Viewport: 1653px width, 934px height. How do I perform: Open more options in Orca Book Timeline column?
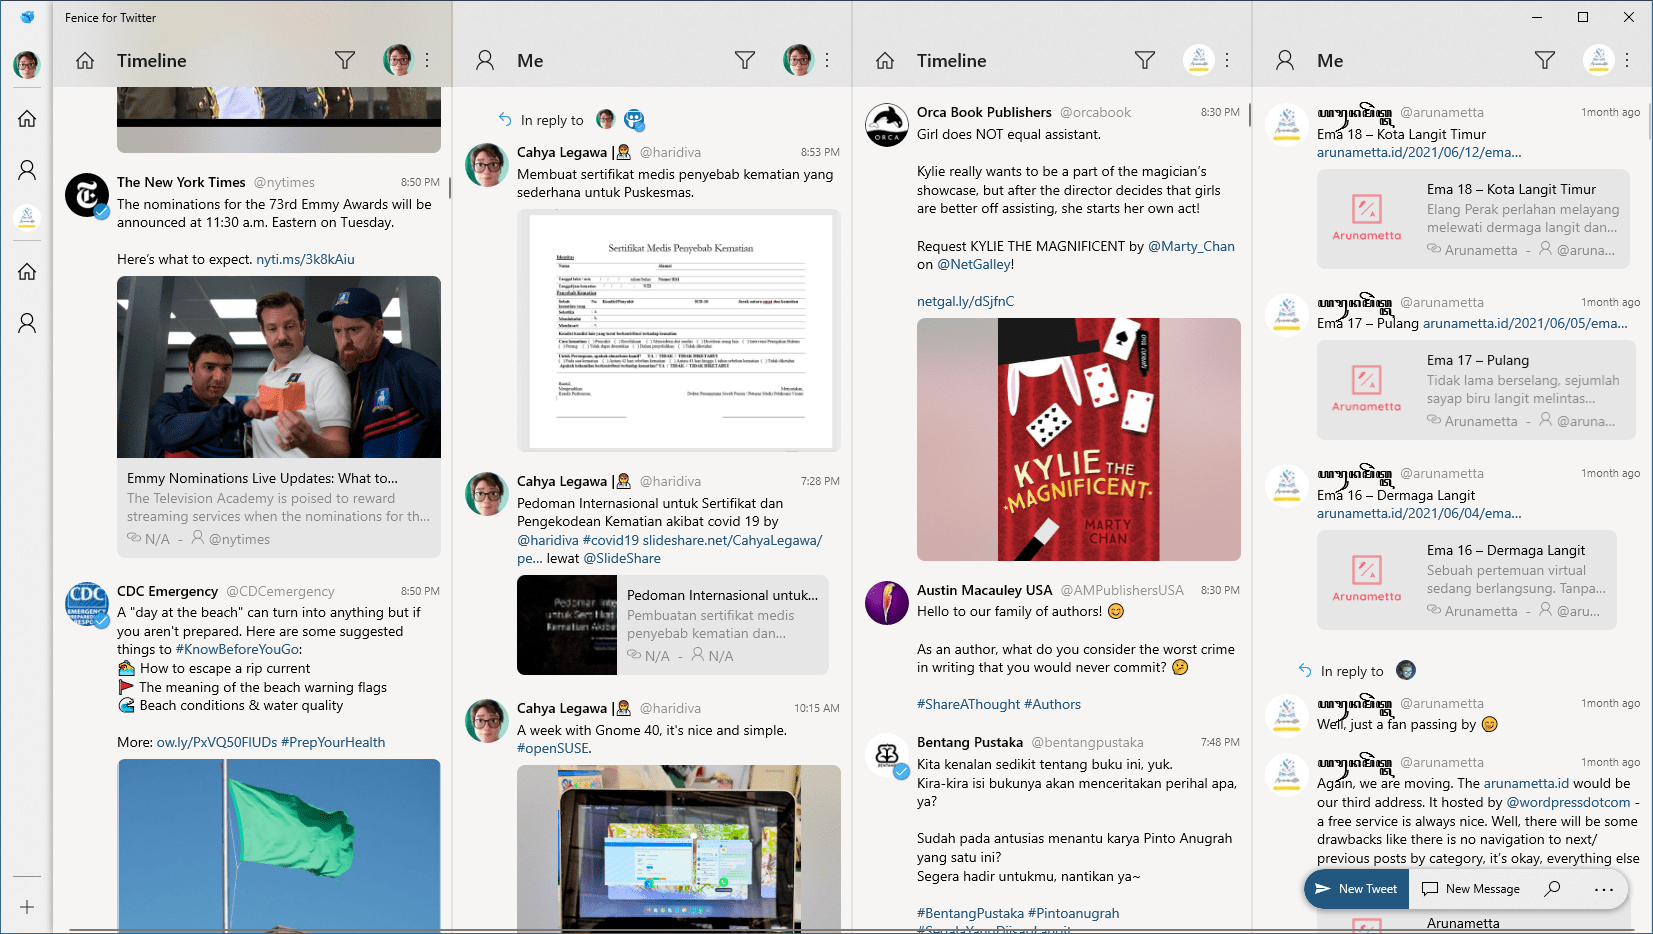pyautogui.click(x=1227, y=61)
